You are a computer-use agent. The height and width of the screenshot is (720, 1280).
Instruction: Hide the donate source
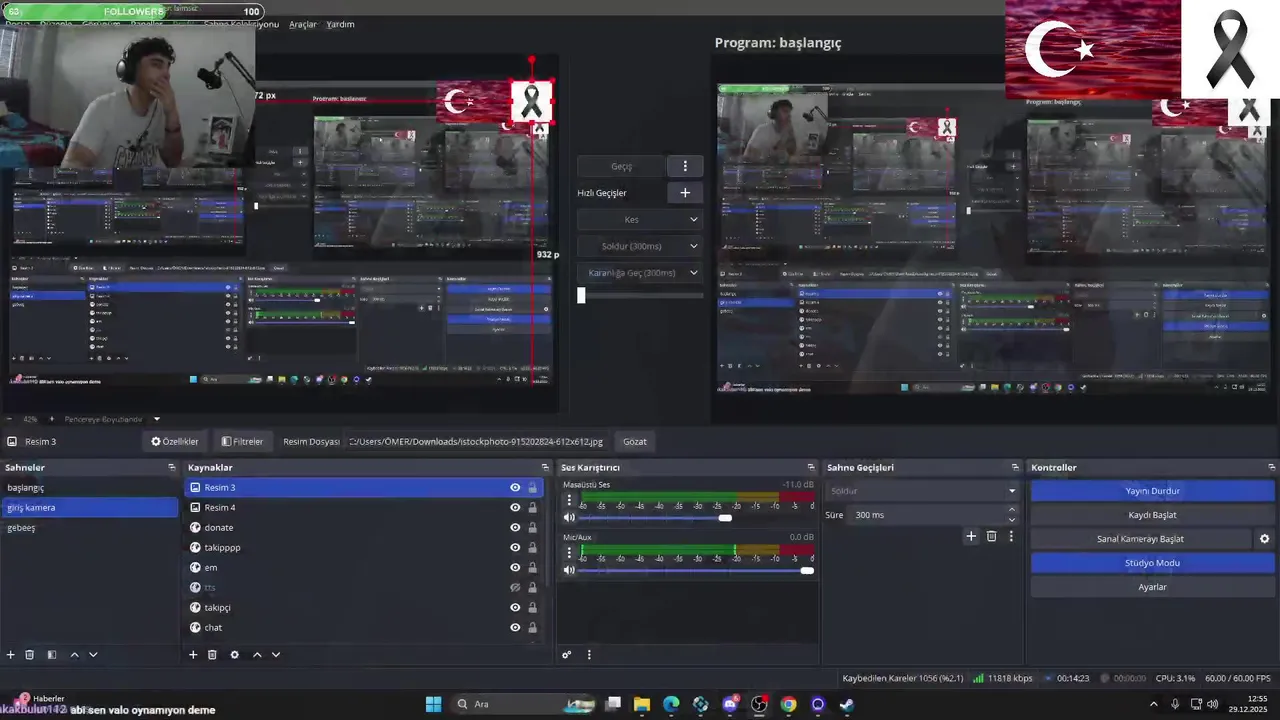pos(515,527)
